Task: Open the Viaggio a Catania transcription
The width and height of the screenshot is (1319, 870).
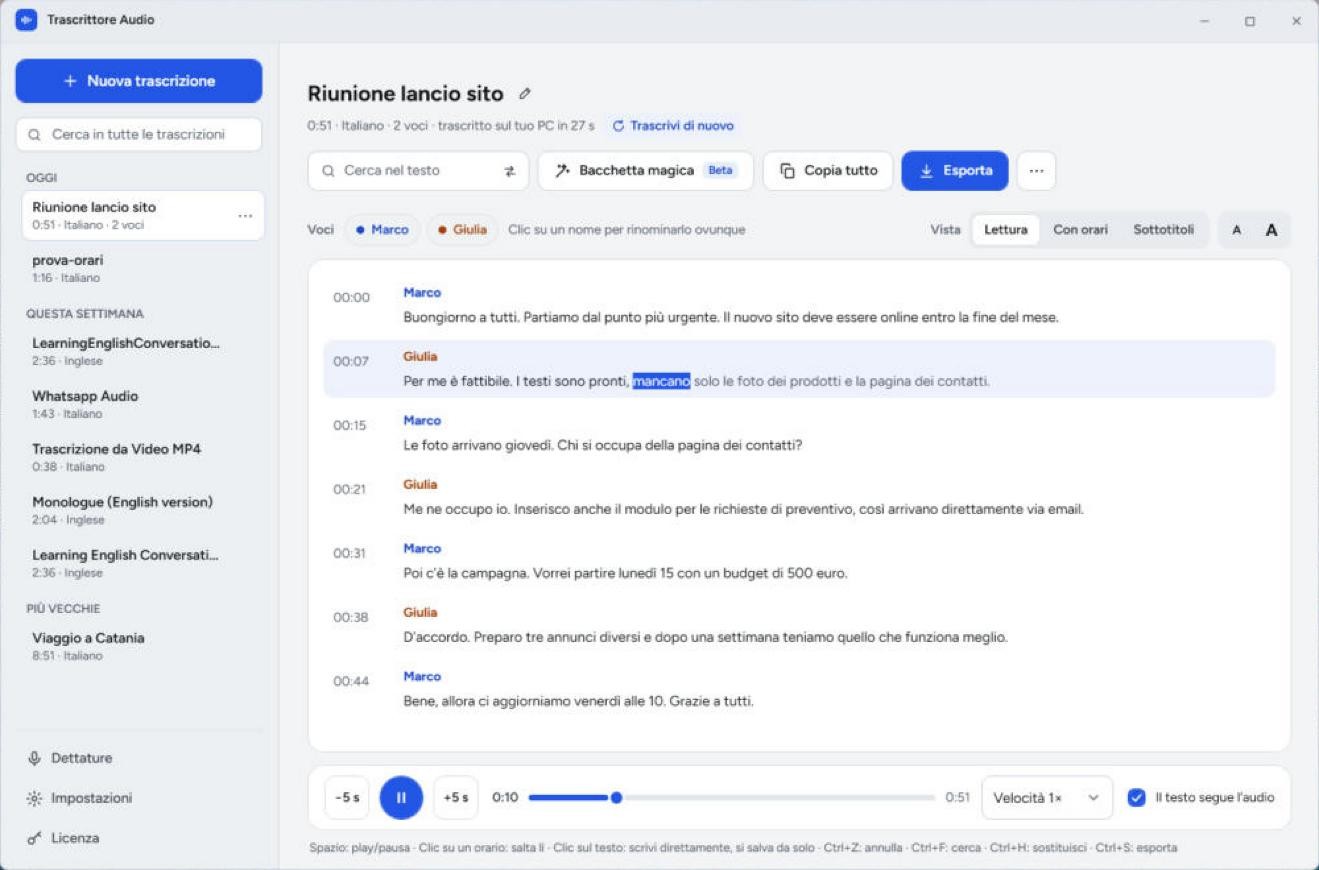Action: [x=143, y=646]
